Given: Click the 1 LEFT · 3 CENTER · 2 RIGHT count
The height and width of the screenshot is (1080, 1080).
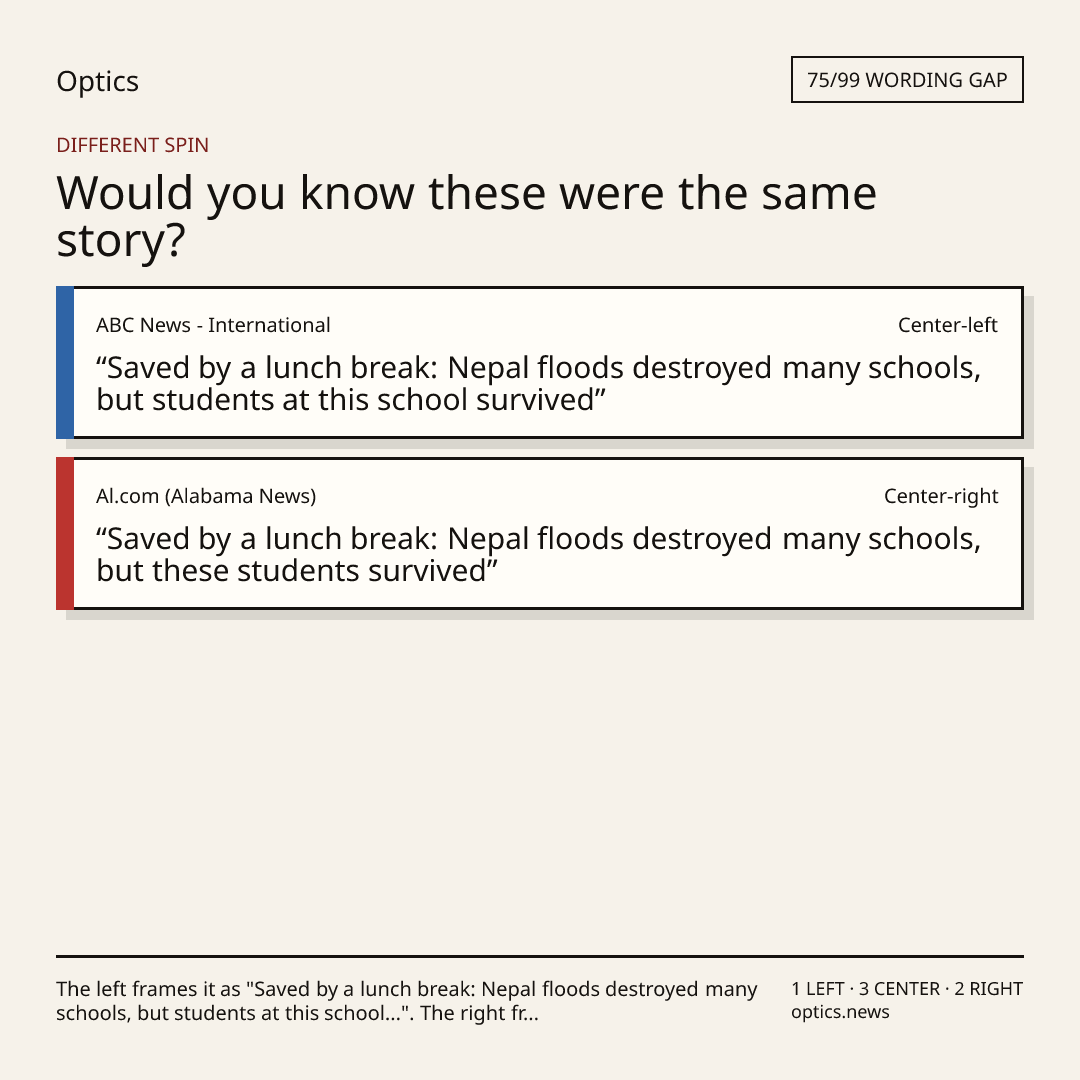Looking at the screenshot, I should [x=907, y=989].
